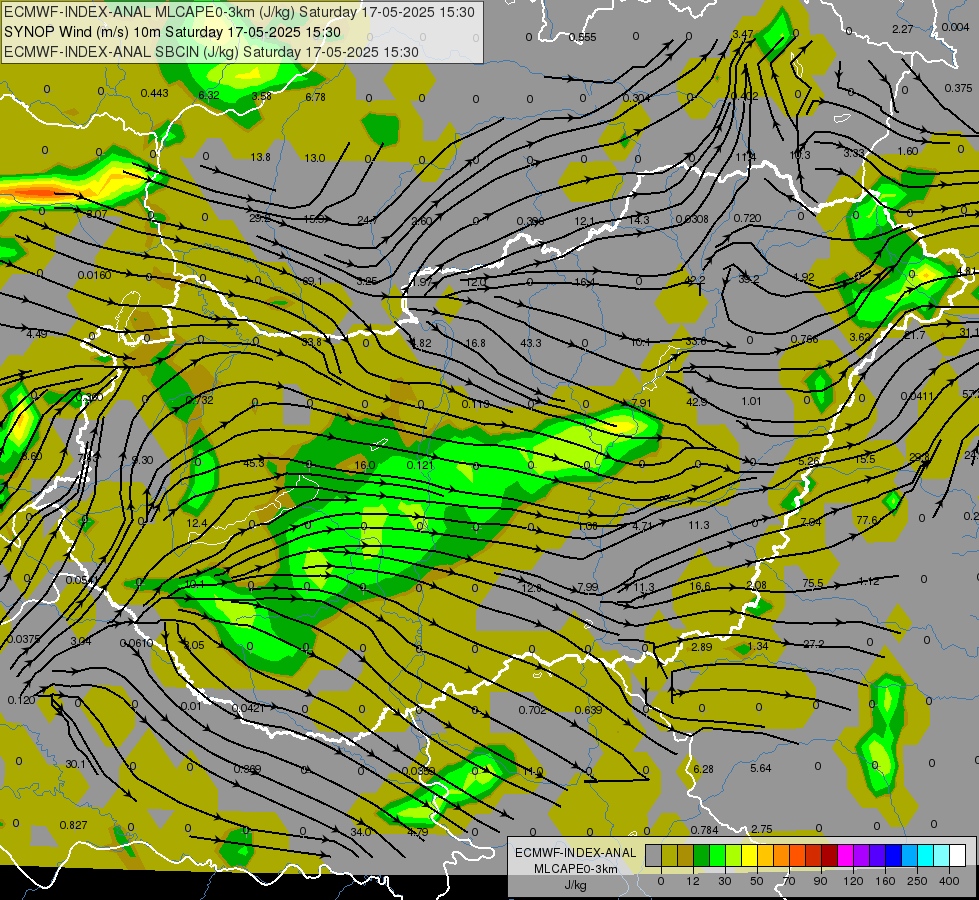Viewport: 979px width, 900px height.
Task: Click the map value 5.64
Action: (760, 768)
